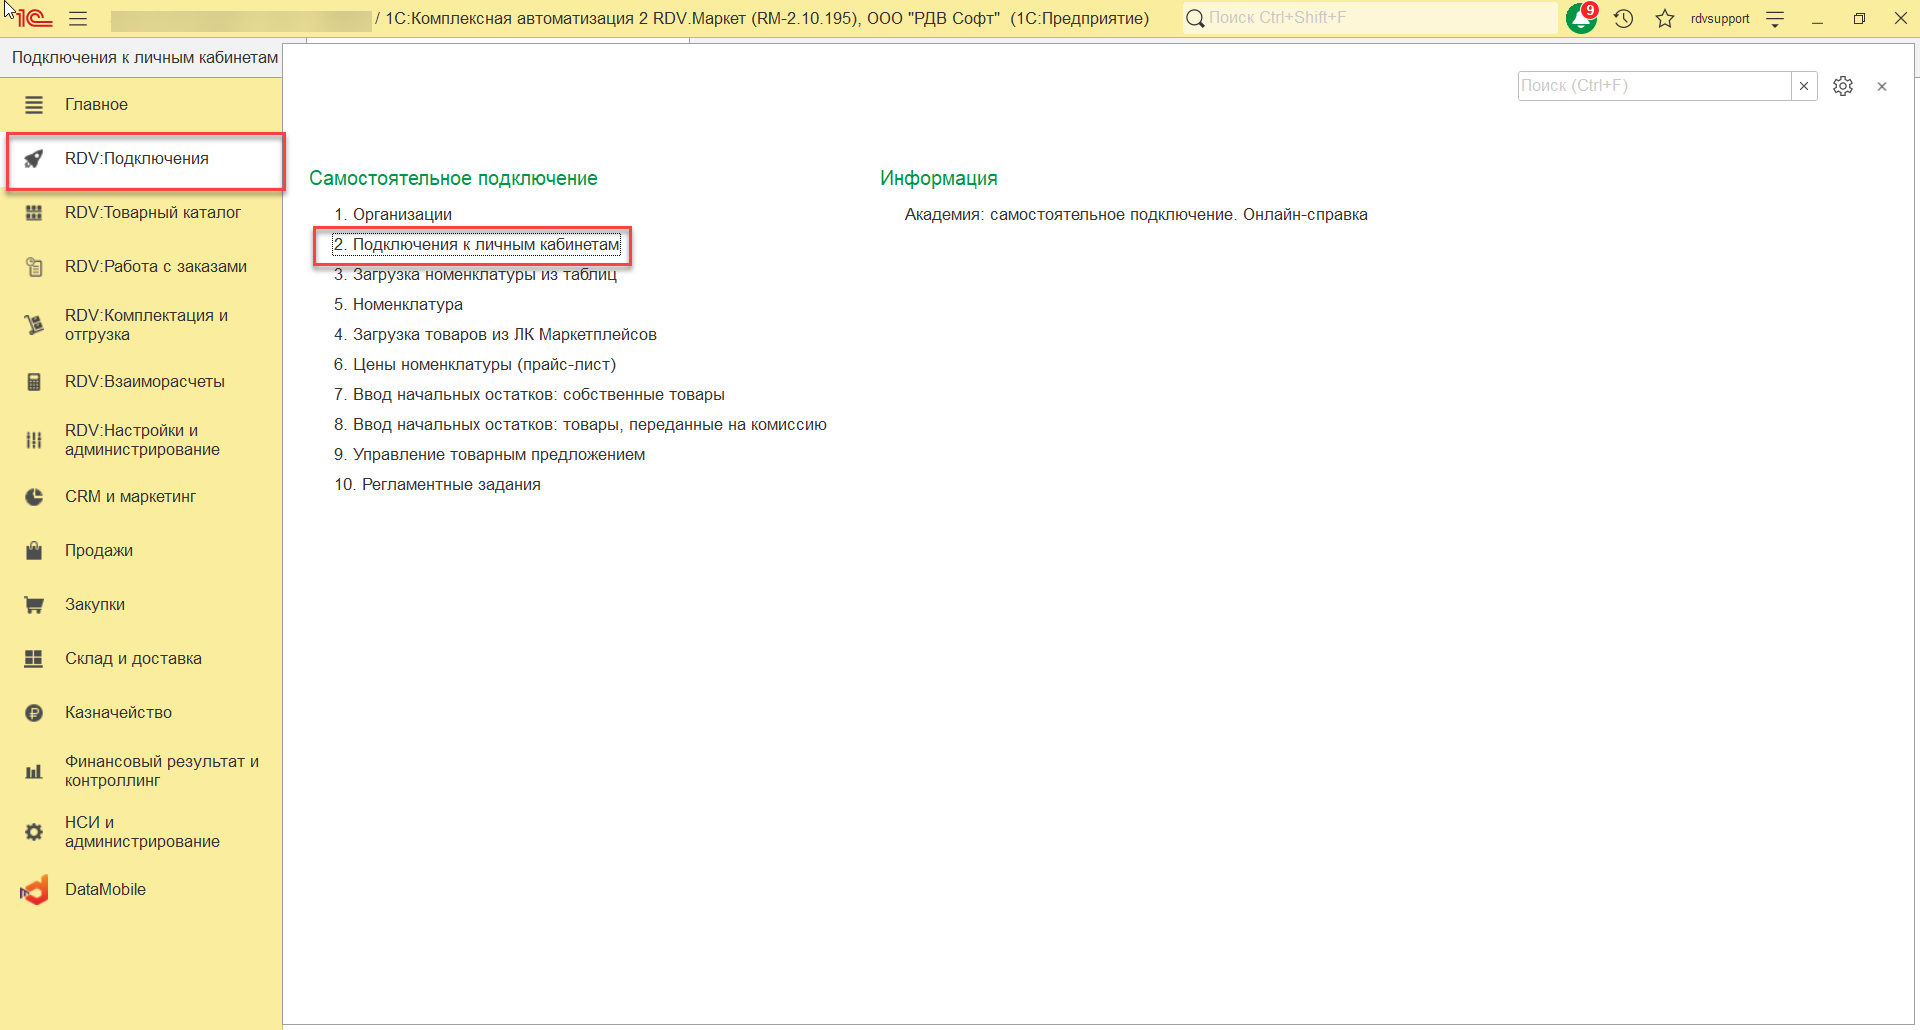Open the Склад и доставка section label

click(133, 659)
